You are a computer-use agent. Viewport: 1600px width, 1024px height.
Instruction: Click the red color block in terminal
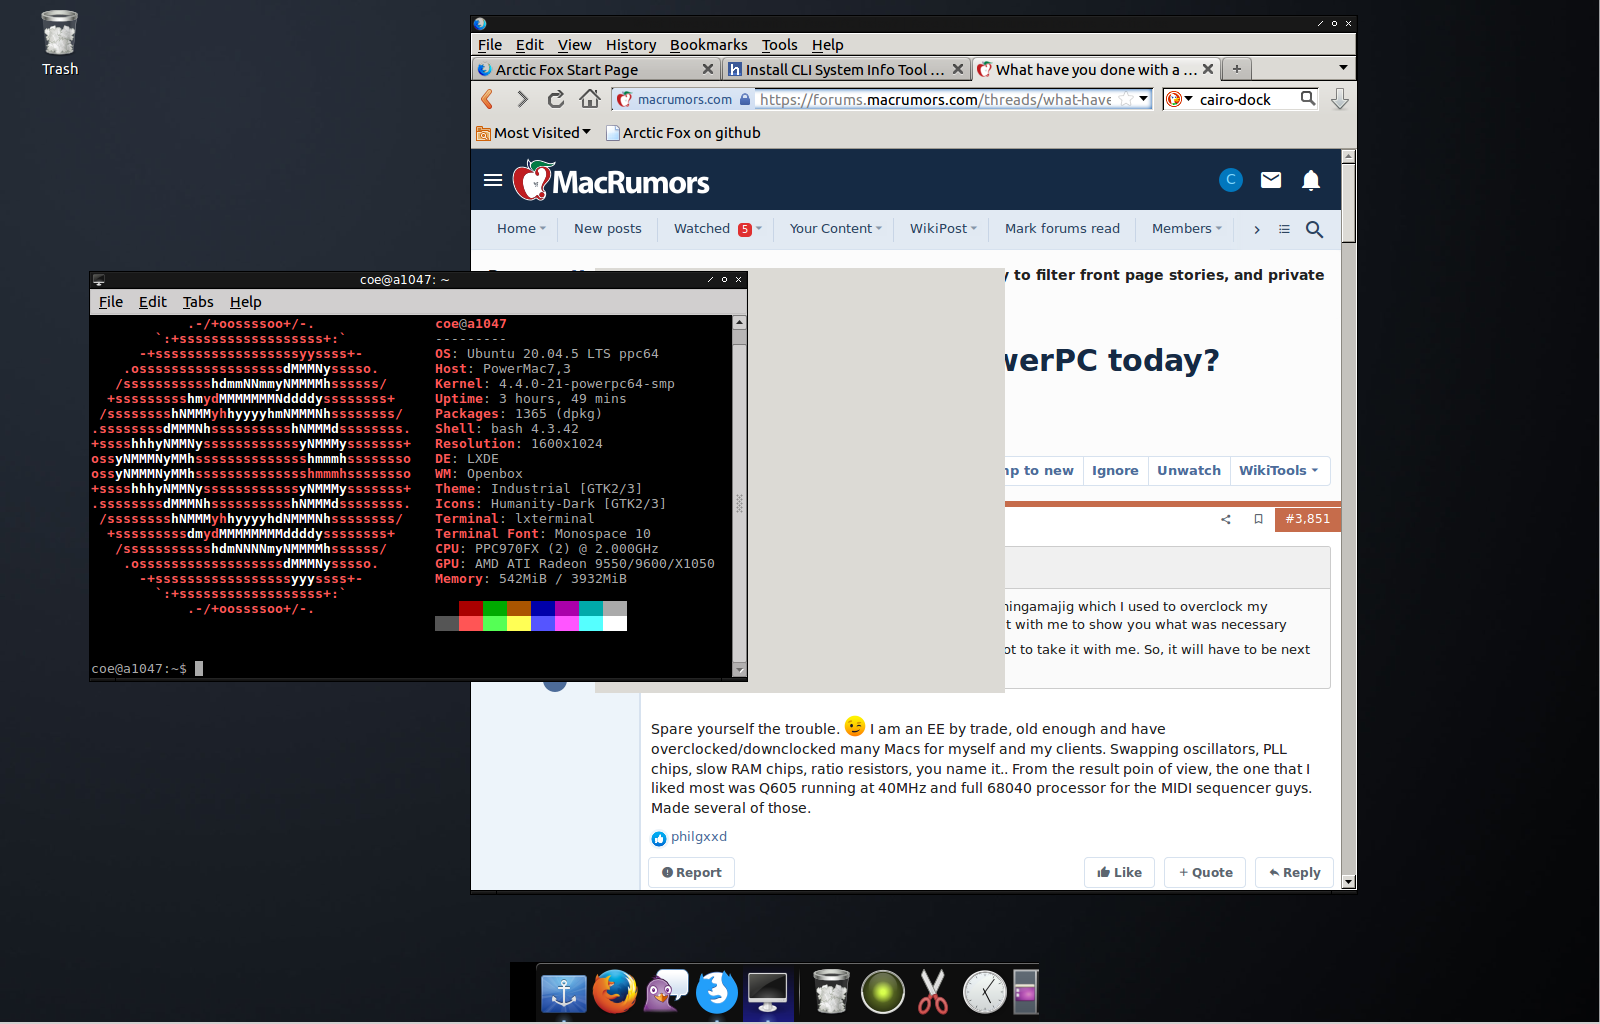coord(471,608)
